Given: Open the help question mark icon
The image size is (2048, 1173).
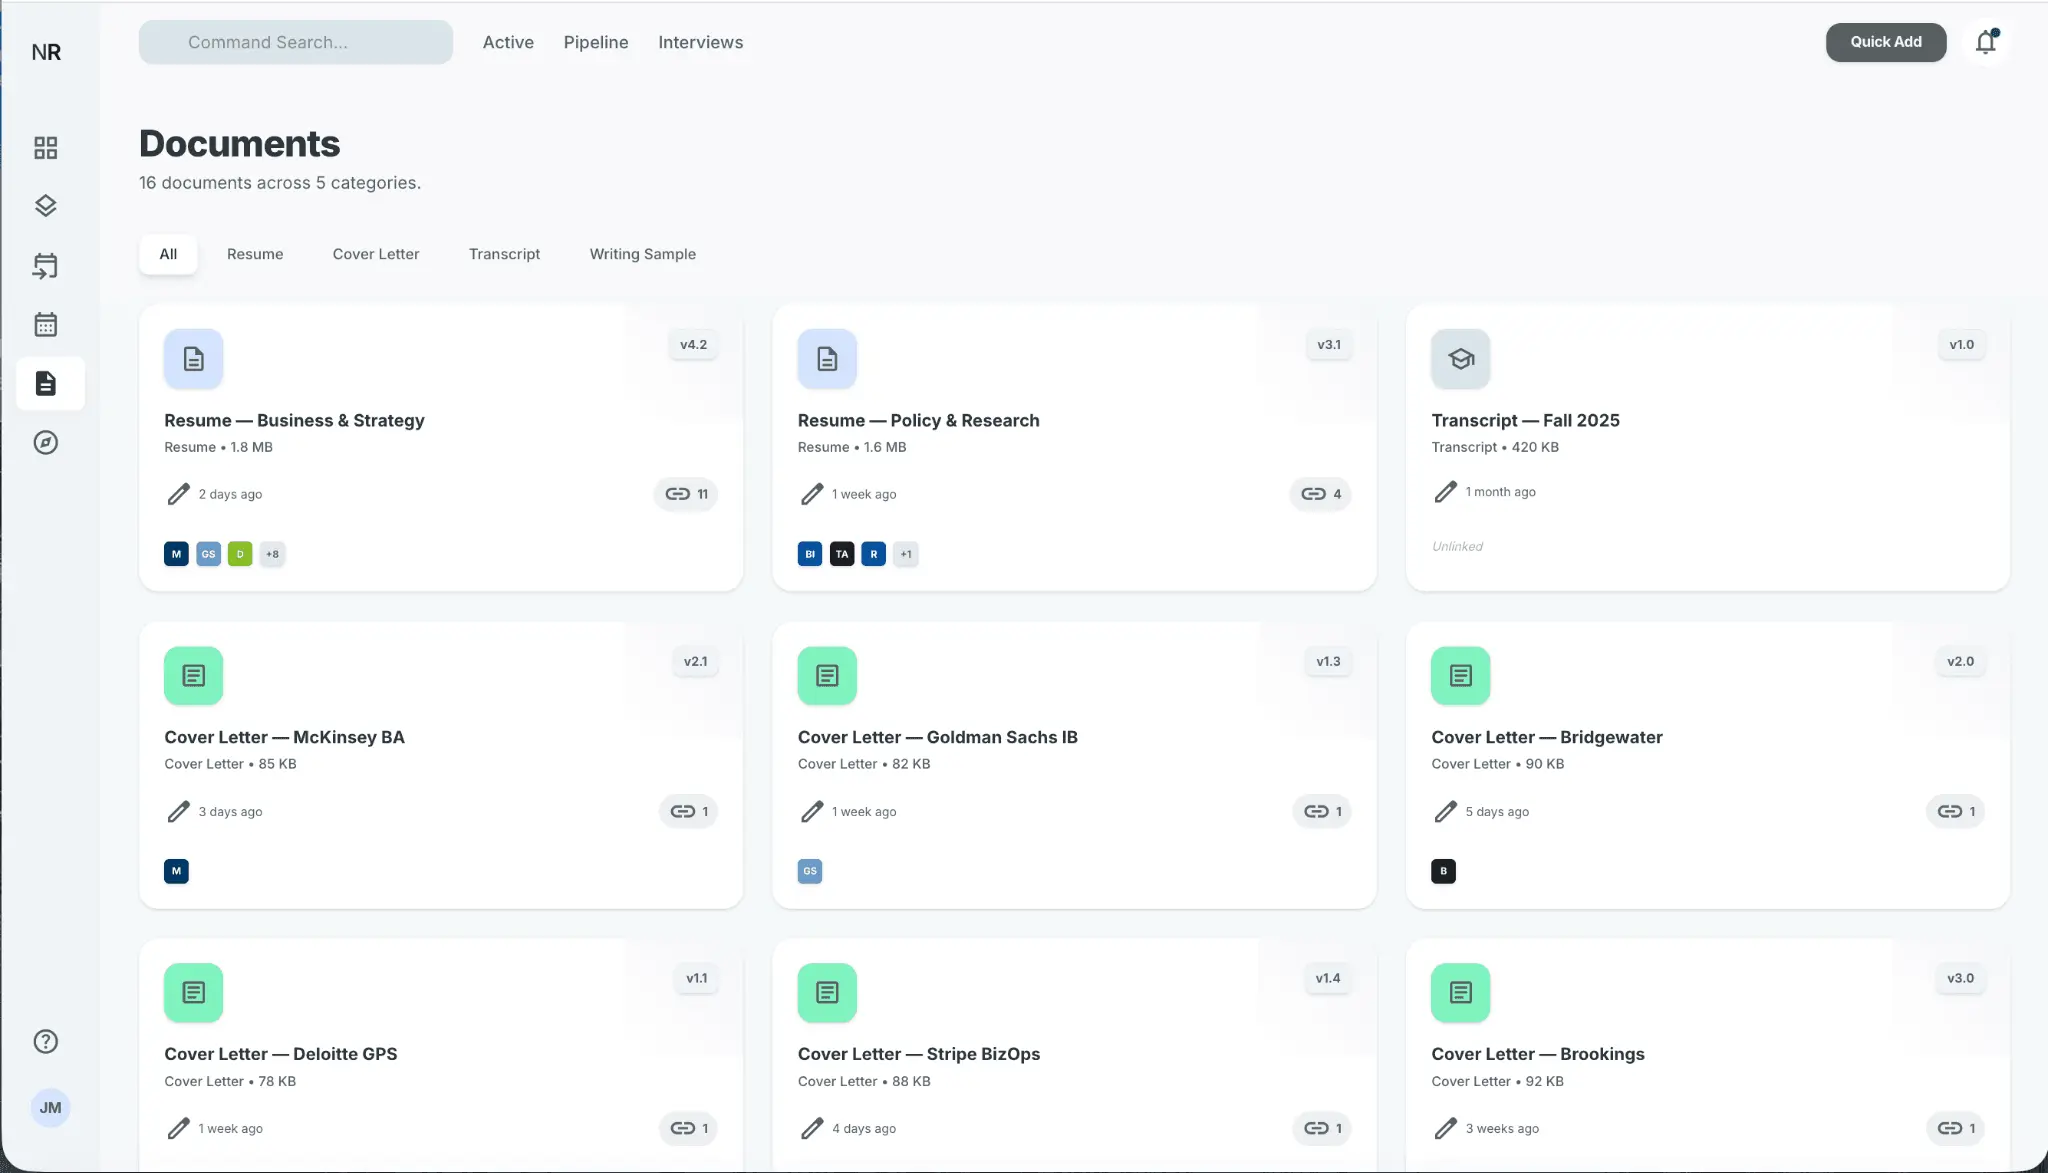Looking at the screenshot, I should [45, 1041].
